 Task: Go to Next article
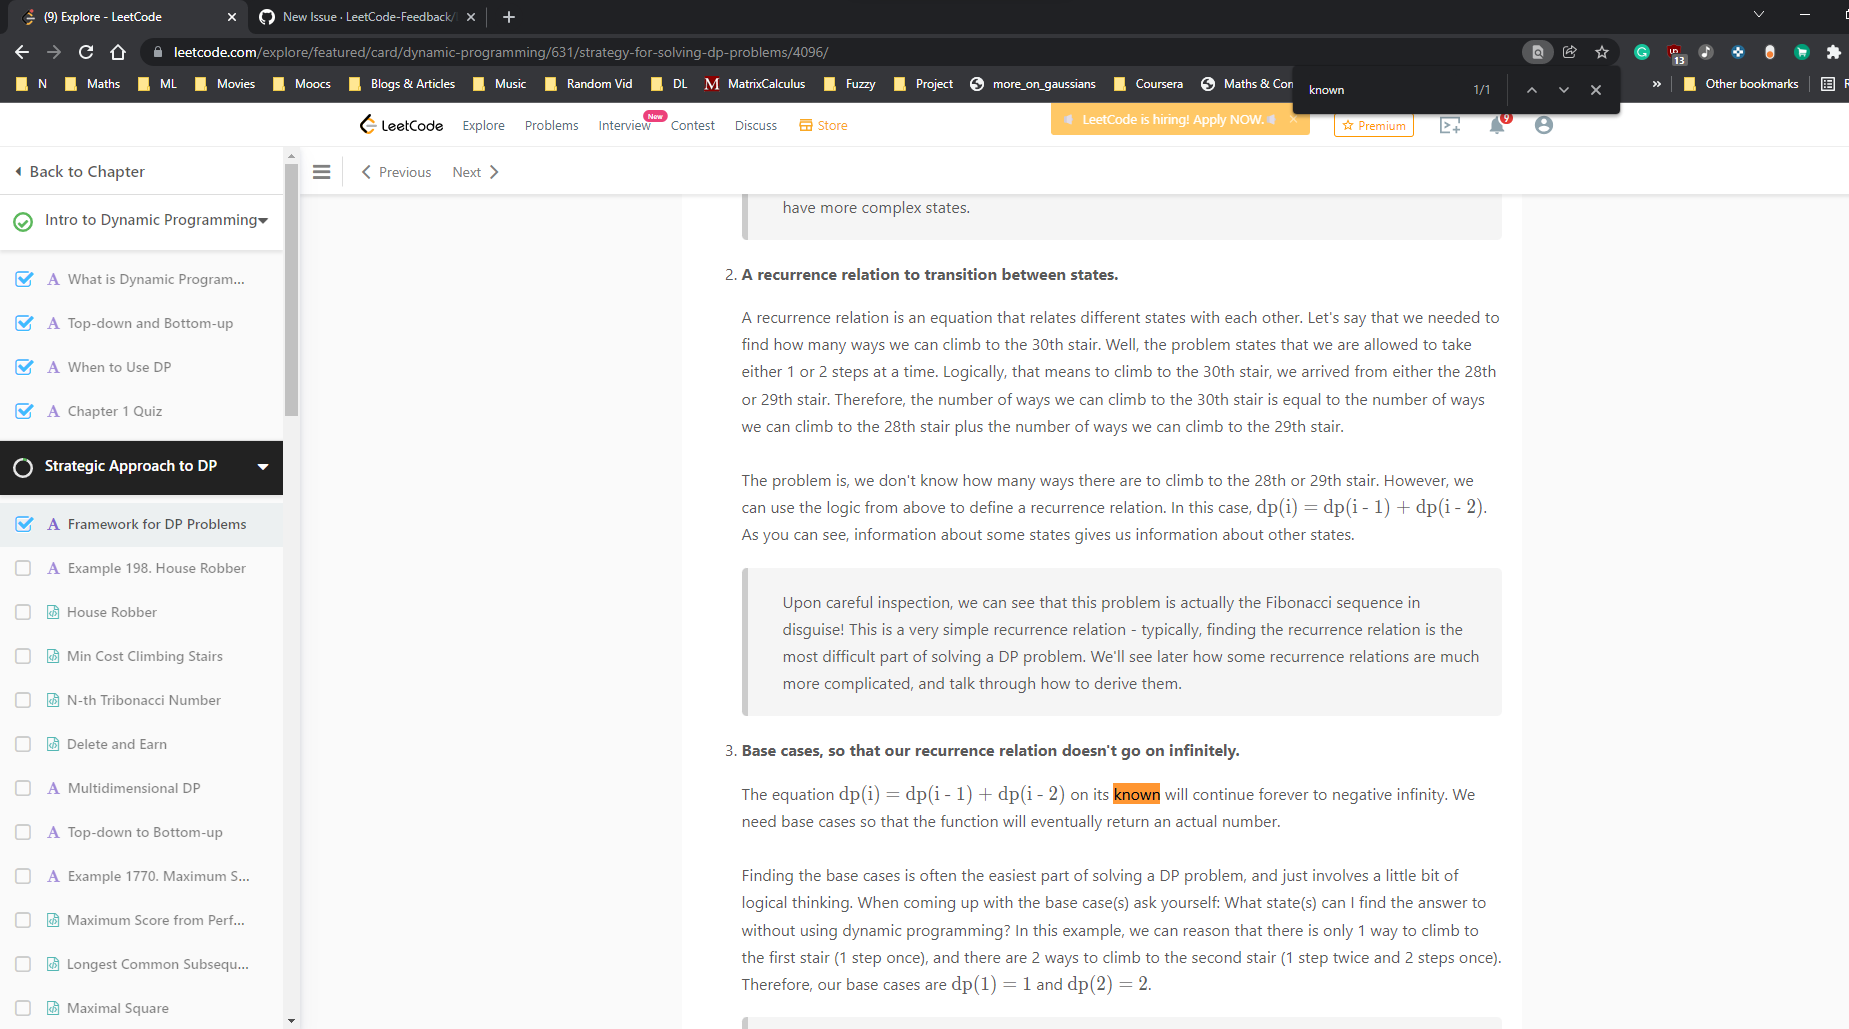pyautogui.click(x=476, y=172)
